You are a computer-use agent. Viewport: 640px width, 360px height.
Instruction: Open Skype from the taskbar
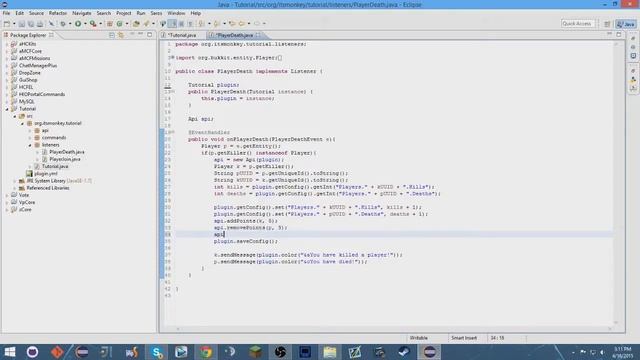click(156, 352)
